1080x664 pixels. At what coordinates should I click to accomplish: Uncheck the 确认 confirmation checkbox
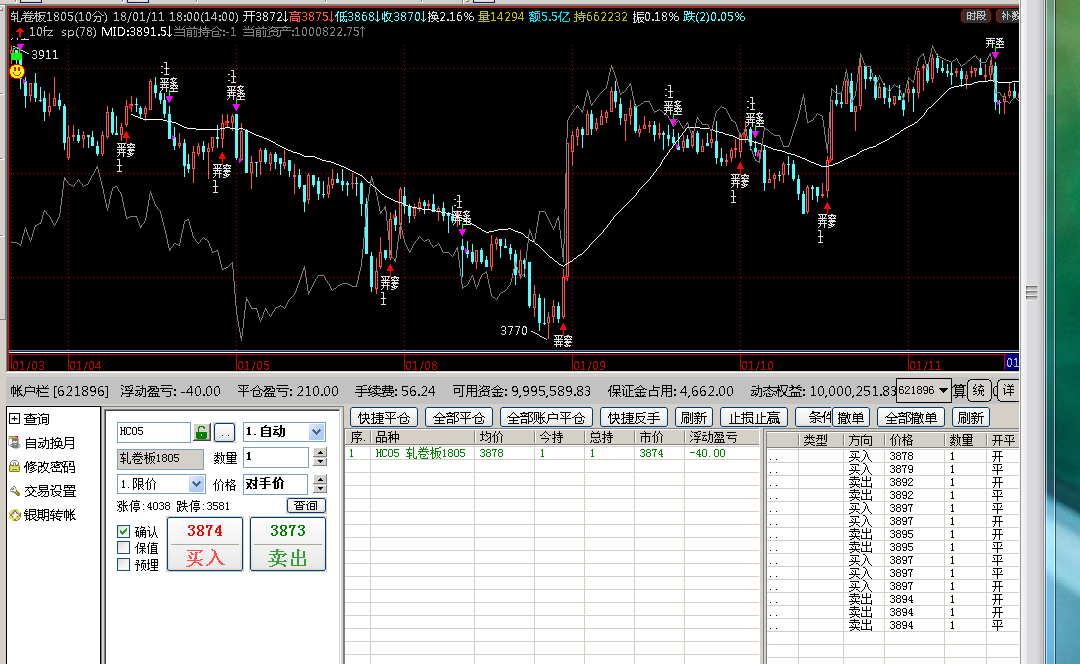click(x=124, y=532)
